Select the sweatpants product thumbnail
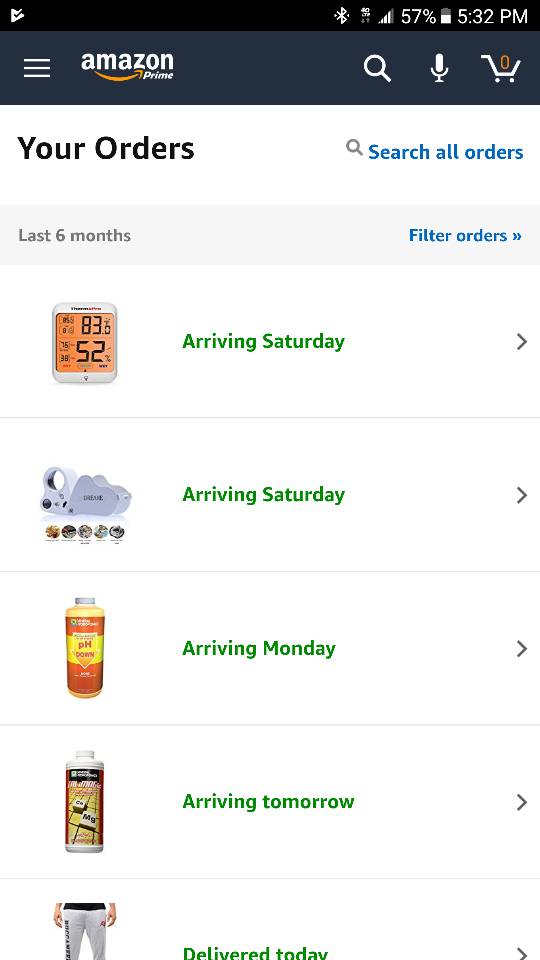Image resolution: width=540 pixels, height=960 pixels. [84, 931]
